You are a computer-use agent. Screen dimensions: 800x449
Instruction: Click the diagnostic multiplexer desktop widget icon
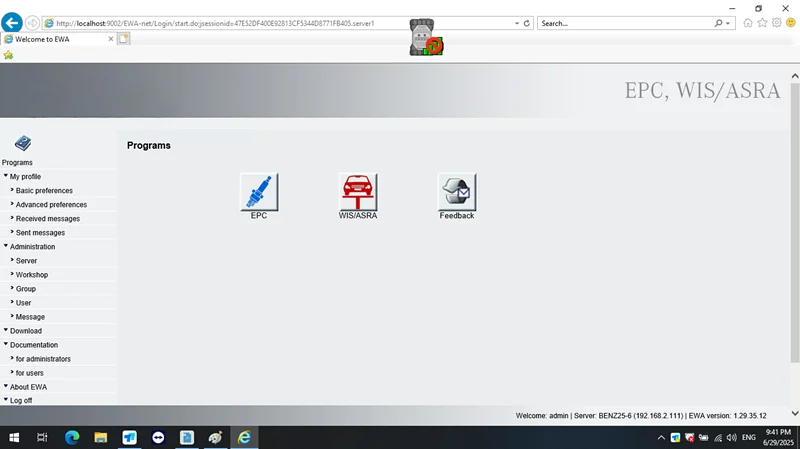[426, 37]
